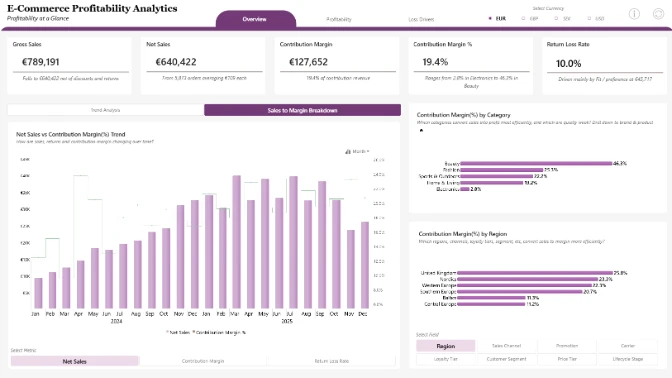672x378 pixels.
Task: Select the Net Sales metric button
Action: click(x=75, y=361)
